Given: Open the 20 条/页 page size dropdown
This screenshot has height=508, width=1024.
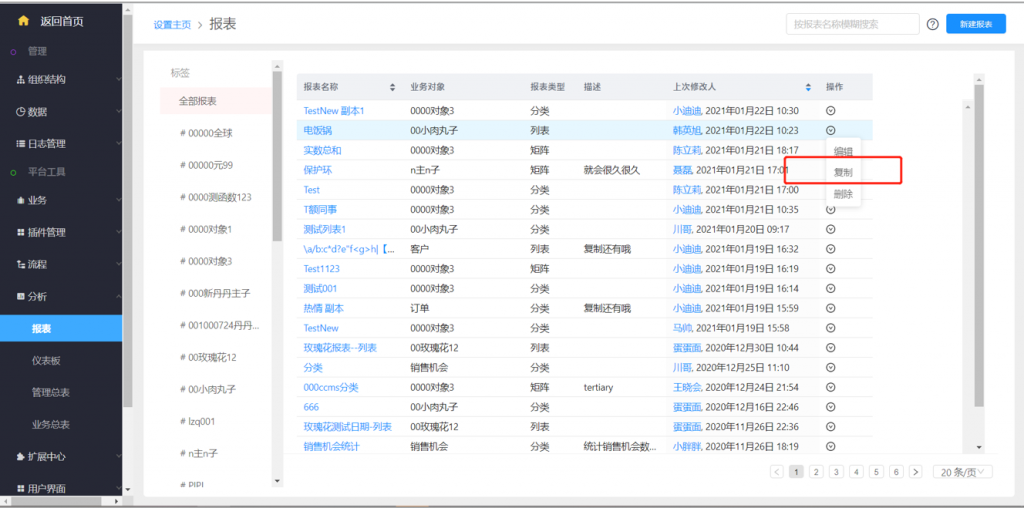Looking at the screenshot, I should (x=962, y=472).
